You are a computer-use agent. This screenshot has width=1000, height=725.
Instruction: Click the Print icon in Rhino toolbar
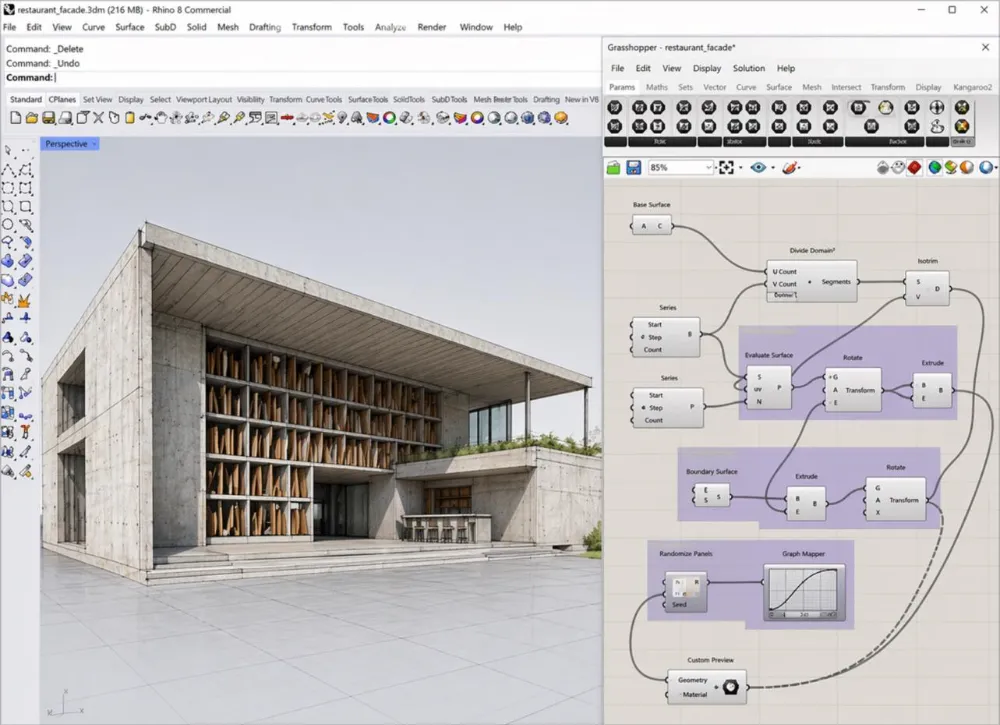coord(65,118)
